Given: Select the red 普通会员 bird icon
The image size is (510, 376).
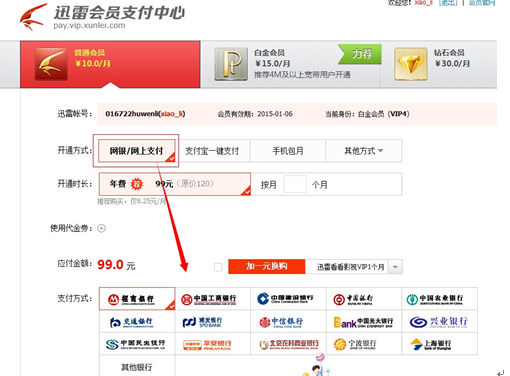Looking at the screenshot, I should 51,64.
